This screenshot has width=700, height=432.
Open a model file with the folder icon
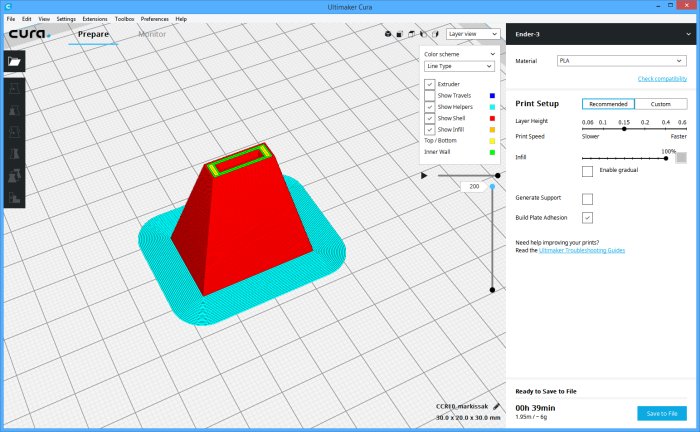14,61
